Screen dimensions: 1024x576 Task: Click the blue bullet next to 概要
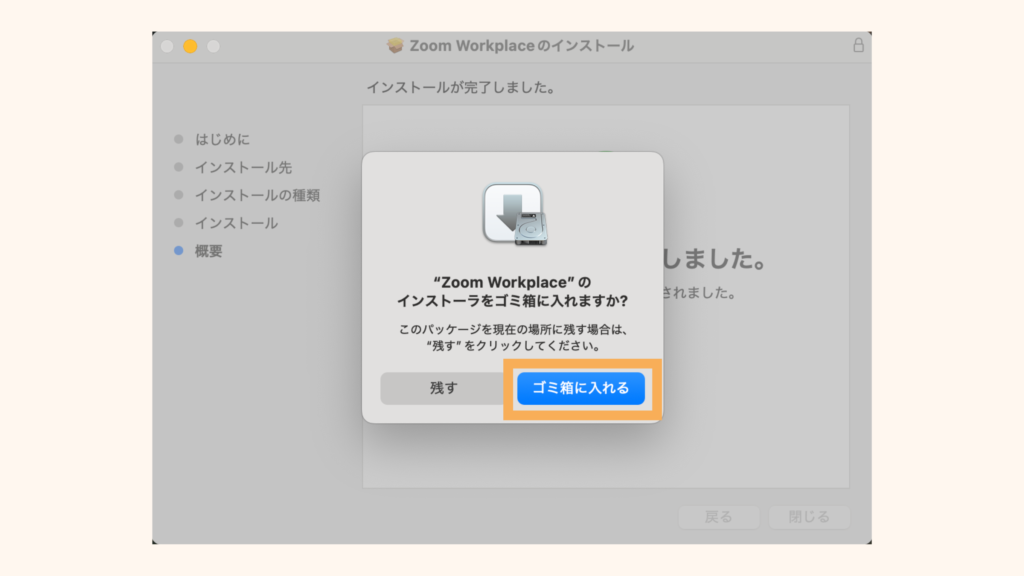point(179,251)
